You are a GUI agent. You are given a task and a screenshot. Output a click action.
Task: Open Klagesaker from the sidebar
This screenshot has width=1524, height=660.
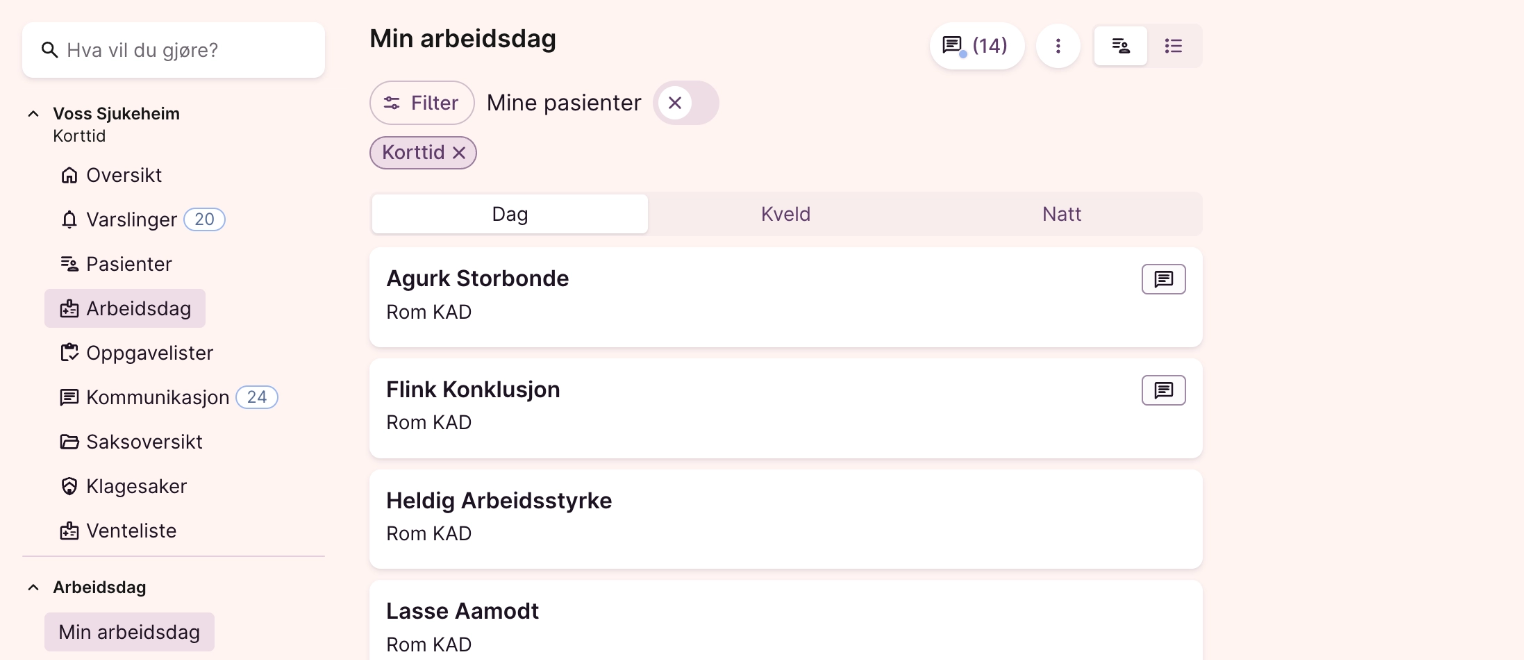pyautogui.click(x=136, y=487)
